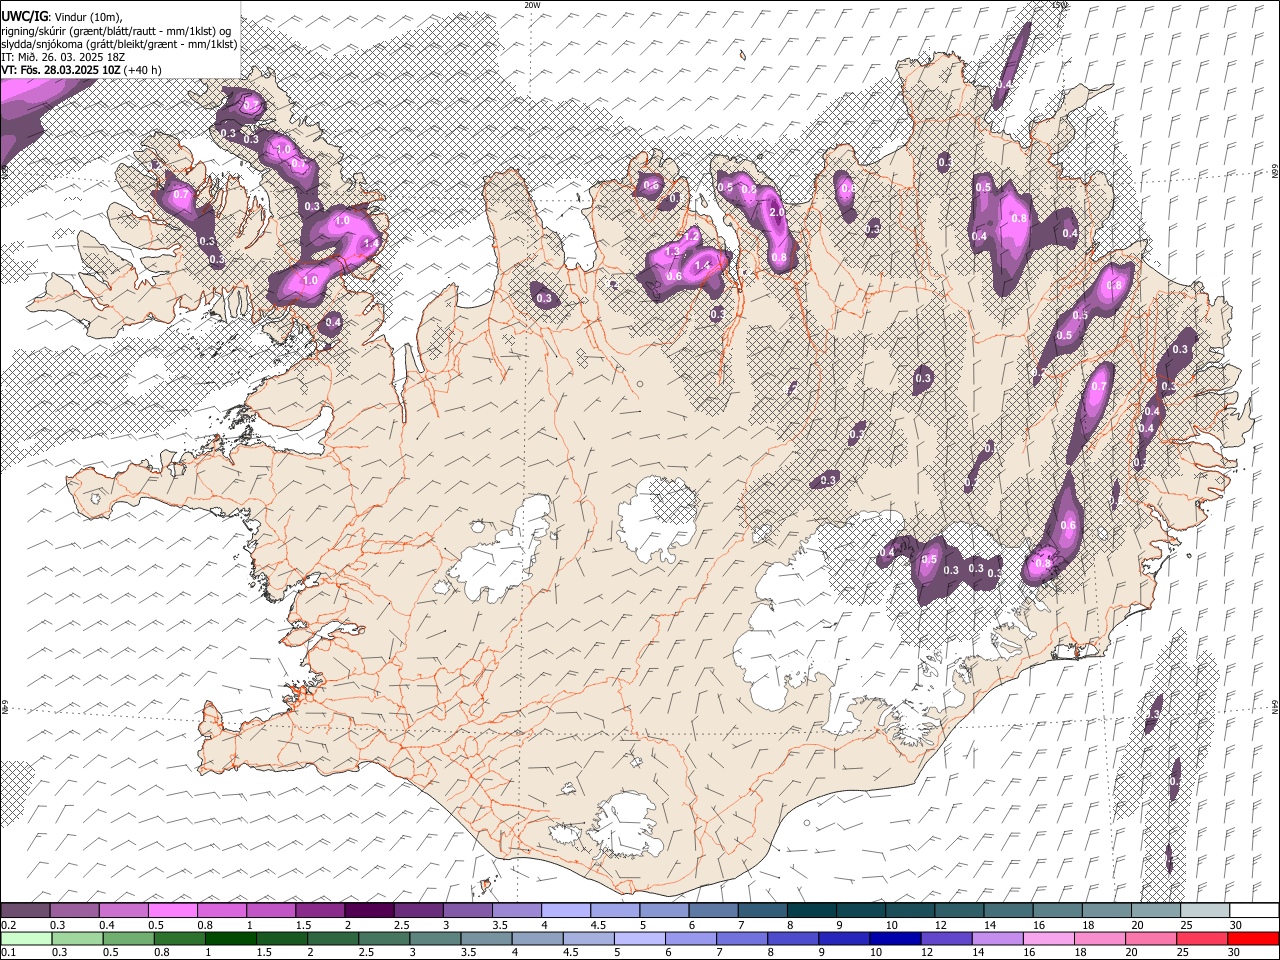Screen dimensions: 1280x960
Task: Click the '30' label in the bottom legend row
Action: click(x=1233, y=952)
